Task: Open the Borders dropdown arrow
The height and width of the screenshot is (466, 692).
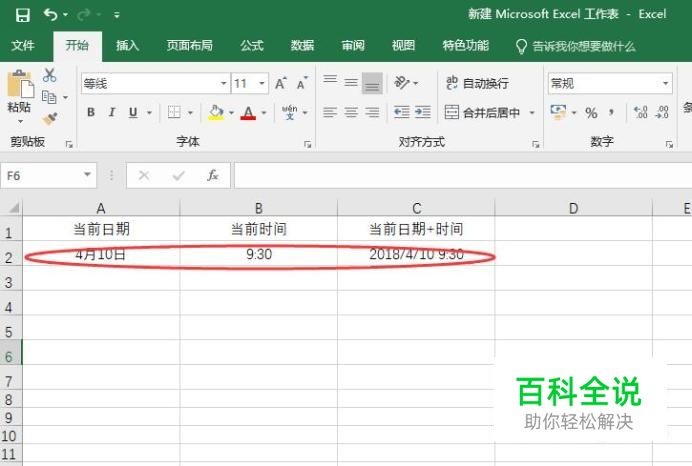Action: click(x=190, y=113)
